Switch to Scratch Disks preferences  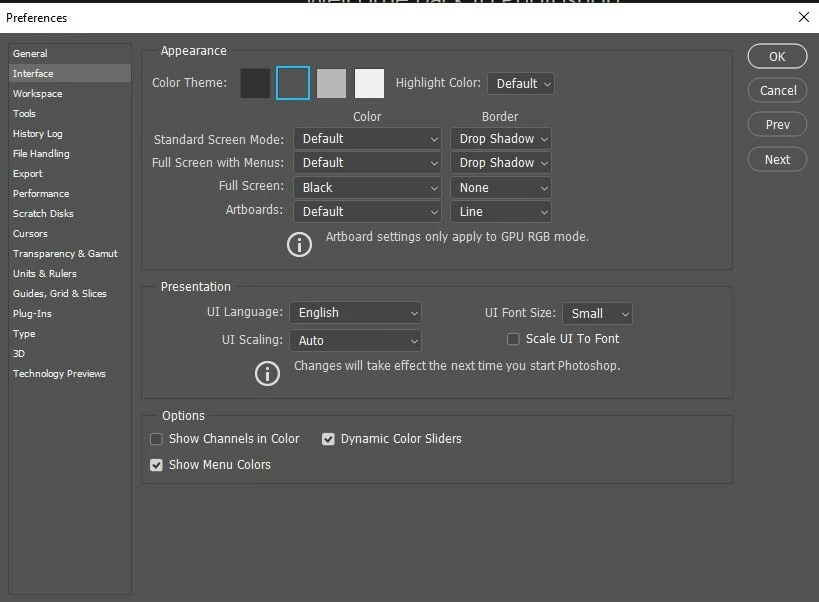click(69, 214)
